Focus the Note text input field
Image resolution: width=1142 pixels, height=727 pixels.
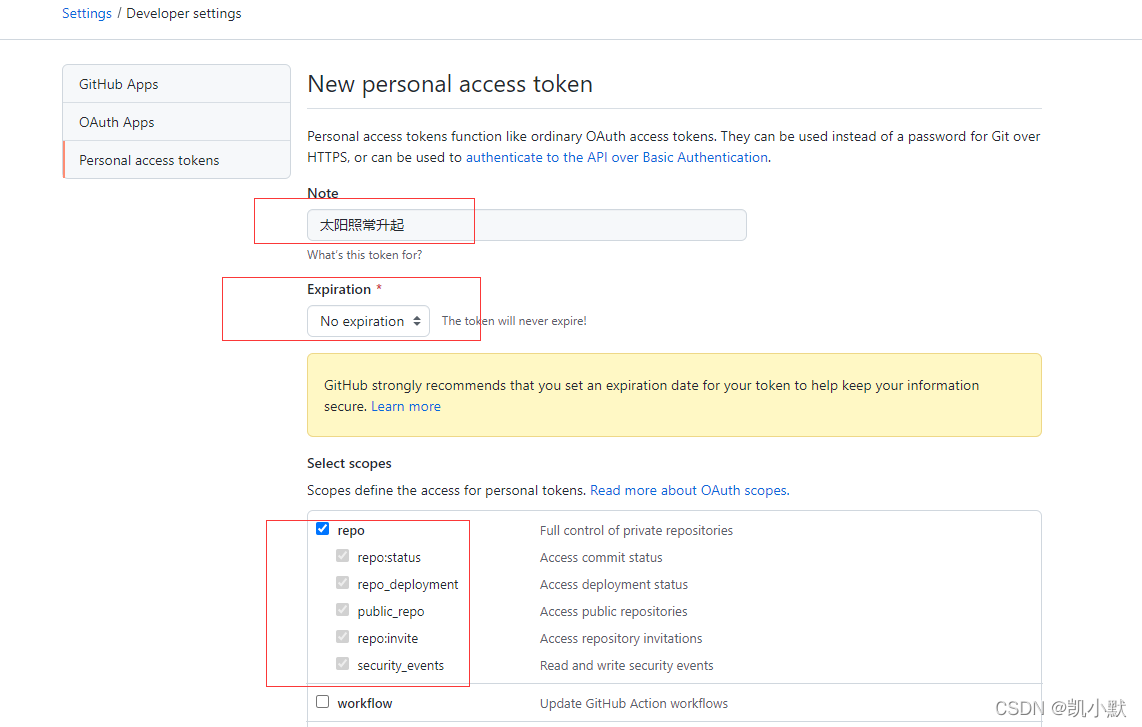click(526, 225)
